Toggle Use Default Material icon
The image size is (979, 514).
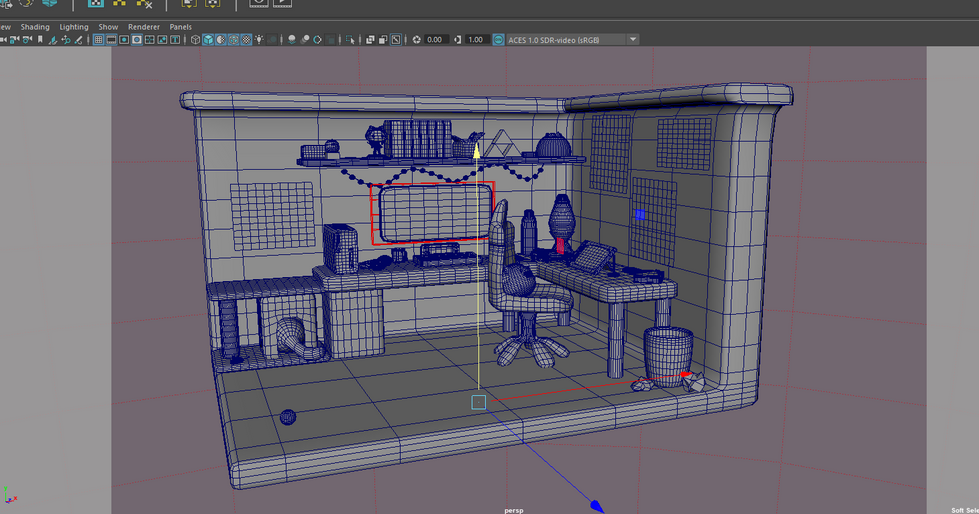pyautogui.click(x=220, y=40)
